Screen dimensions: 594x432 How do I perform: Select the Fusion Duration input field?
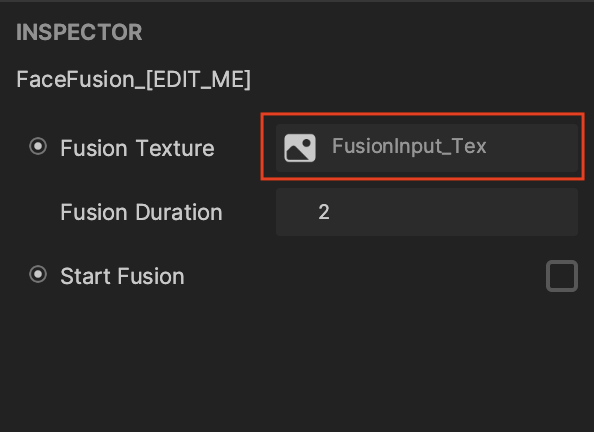click(427, 212)
